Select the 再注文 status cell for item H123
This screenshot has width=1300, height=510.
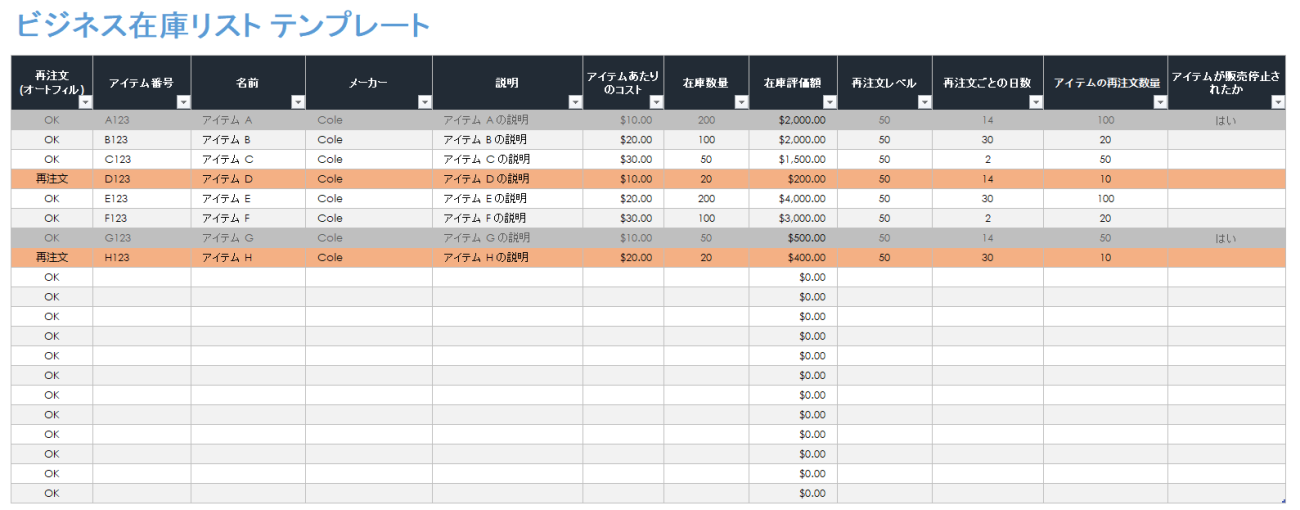pyautogui.click(x=52, y=257)
